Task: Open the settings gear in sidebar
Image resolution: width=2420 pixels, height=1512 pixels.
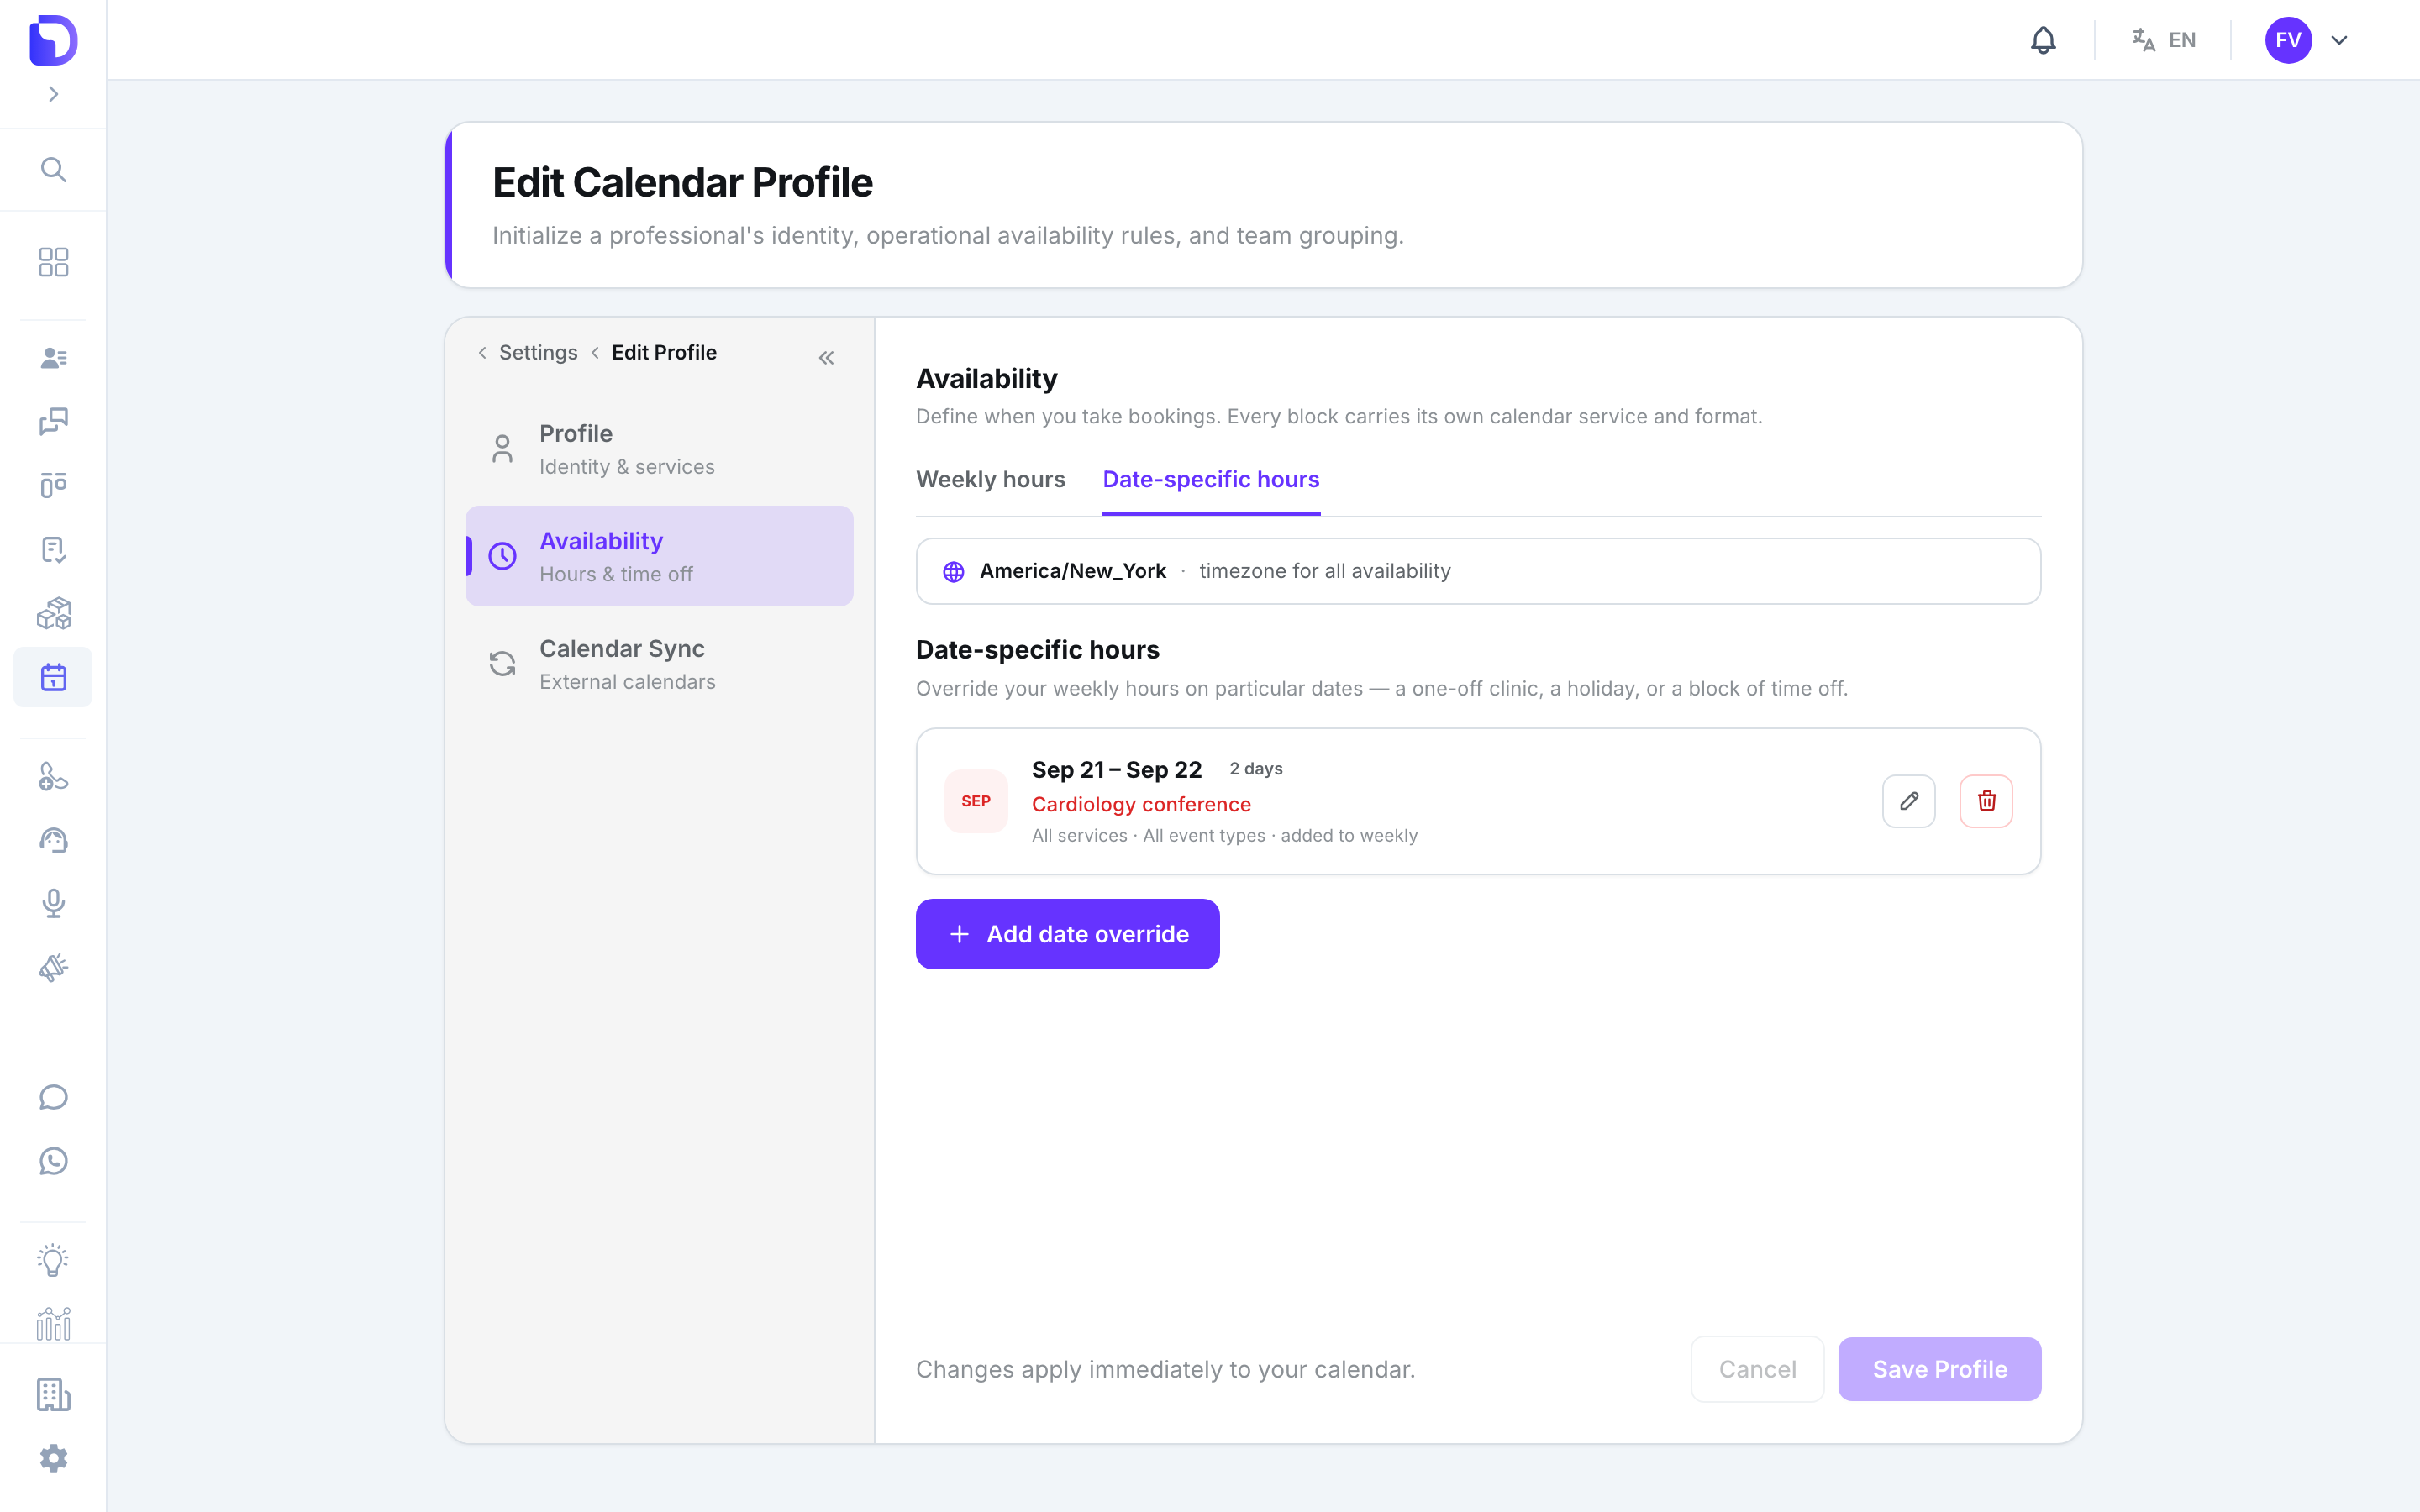Action: tap(53, 1458)
